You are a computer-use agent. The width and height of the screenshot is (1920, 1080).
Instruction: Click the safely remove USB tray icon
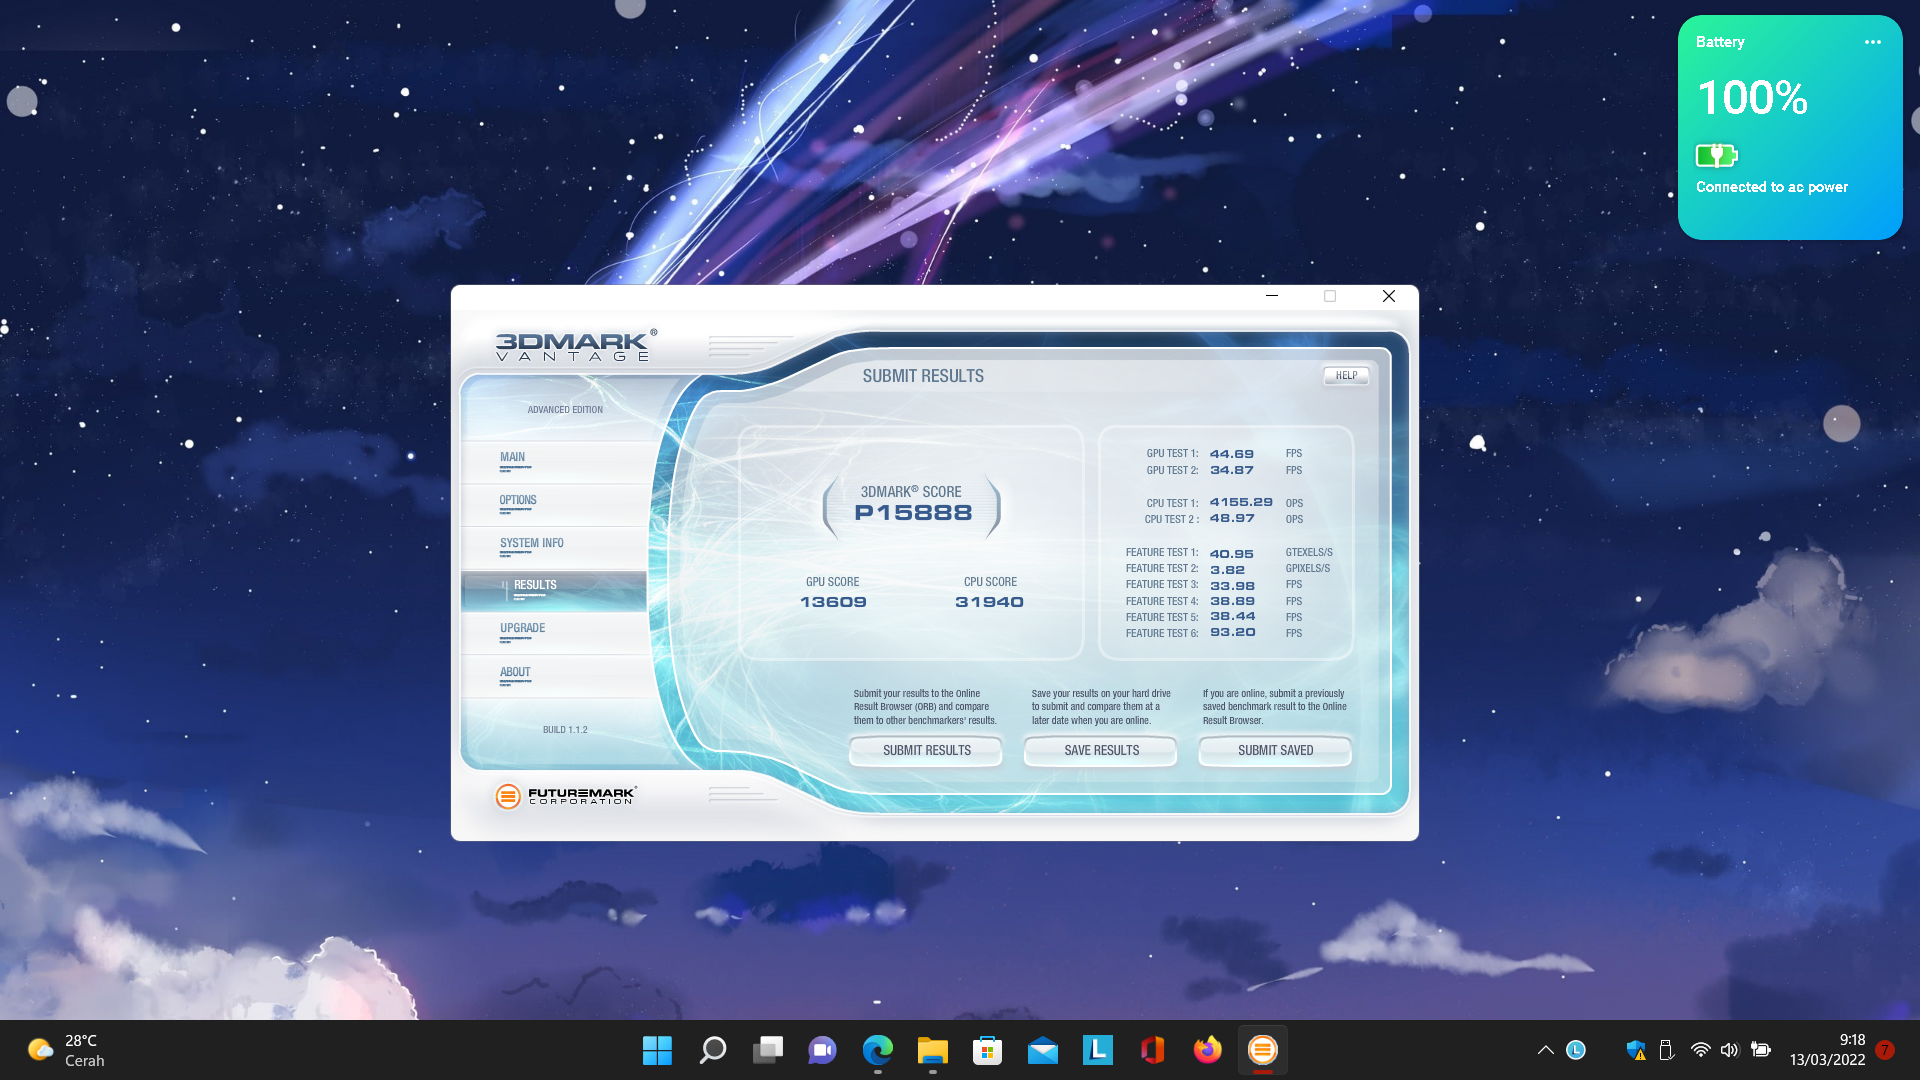coord(1666,1050)
